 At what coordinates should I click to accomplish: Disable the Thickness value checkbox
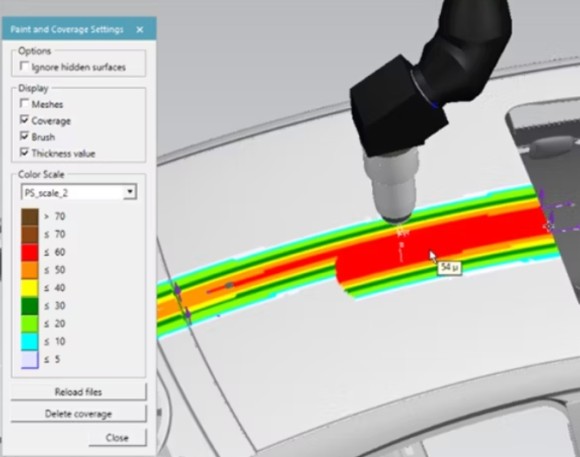click(x=24, y=152)
